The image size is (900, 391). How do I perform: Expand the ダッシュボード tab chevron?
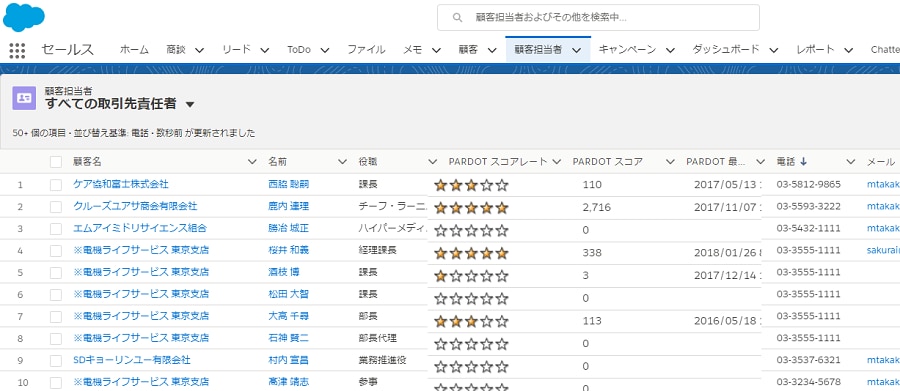pyautogui.click(x=774, y=50)
